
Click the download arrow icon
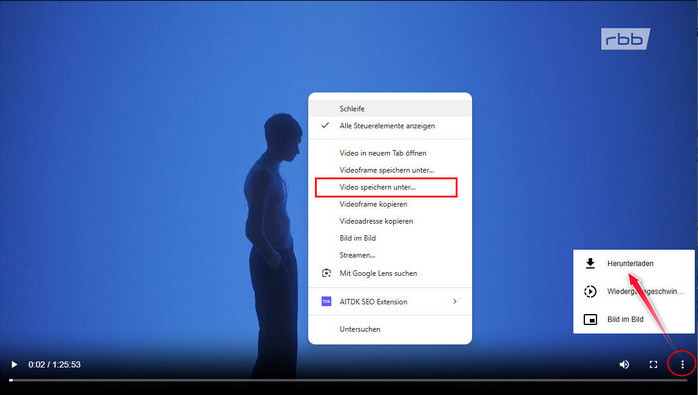pos(590,263)
